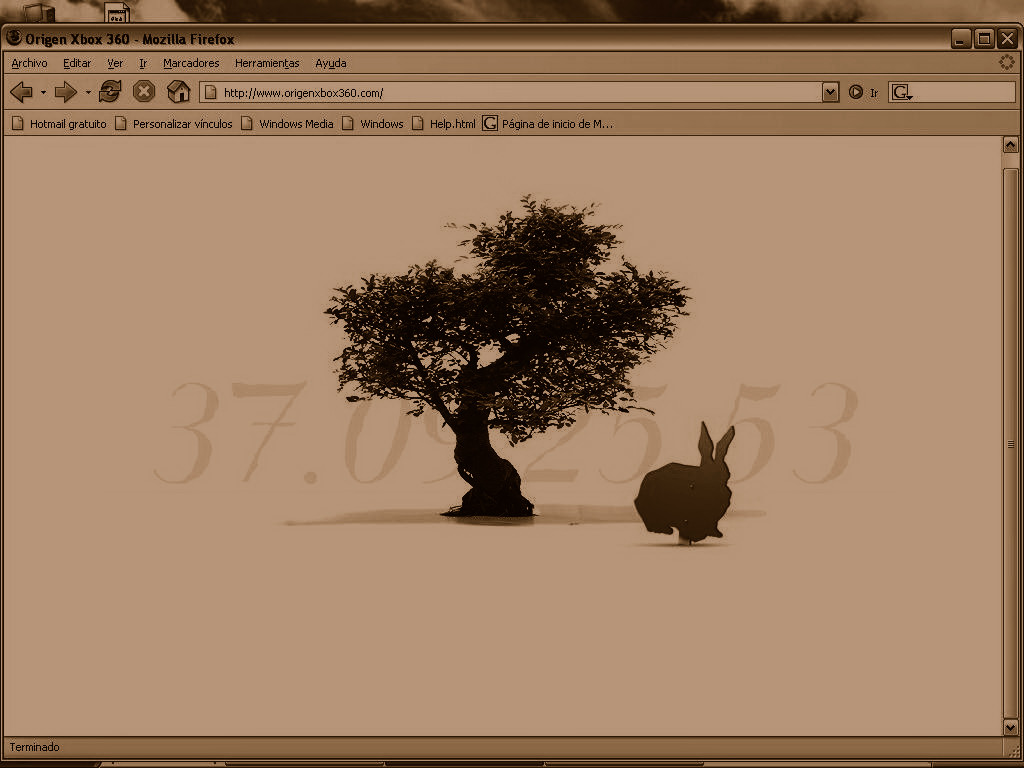Open the Windows Media bookmark
The width and height of the screenshot is (1024, 768).
pos(287,123)
